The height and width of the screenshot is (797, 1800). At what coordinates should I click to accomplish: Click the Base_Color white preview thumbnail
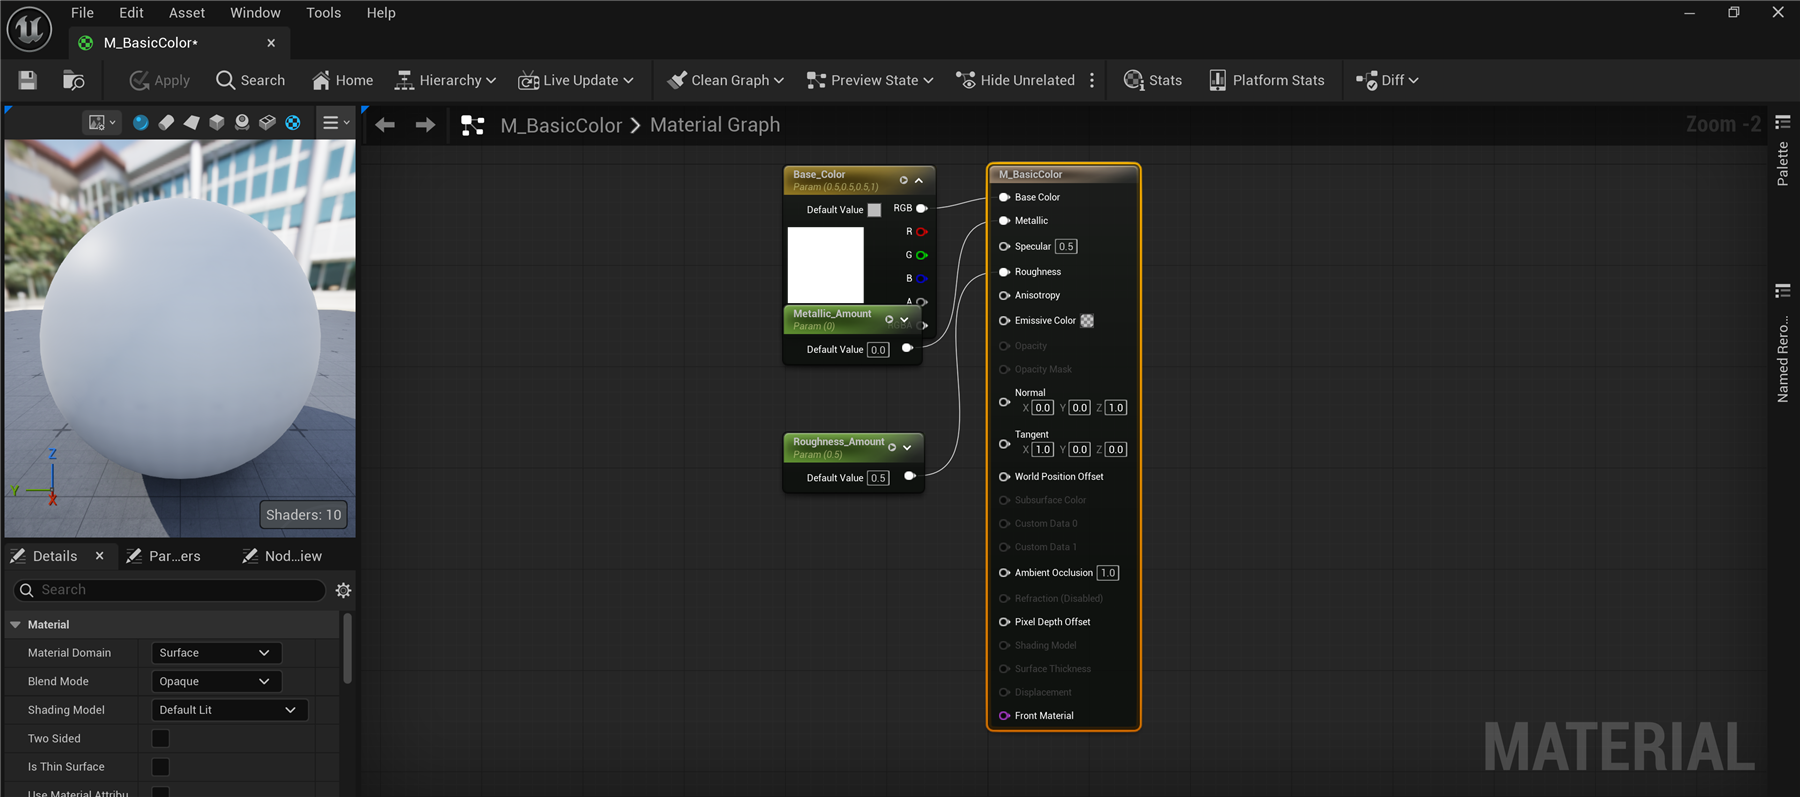(825, 265)
